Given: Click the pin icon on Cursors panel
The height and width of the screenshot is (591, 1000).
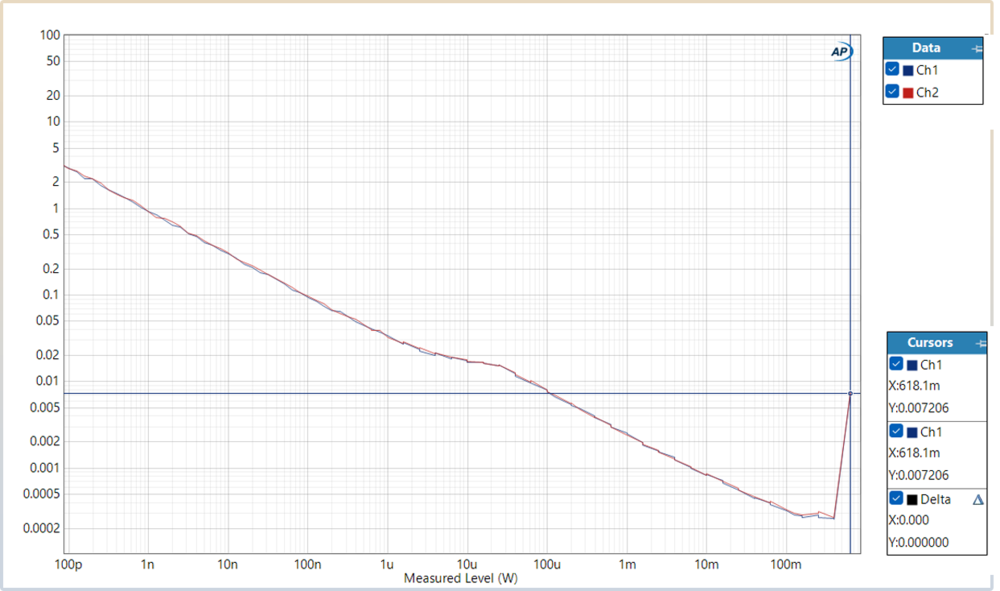Looking at the screenshot, I should (980, 344).
